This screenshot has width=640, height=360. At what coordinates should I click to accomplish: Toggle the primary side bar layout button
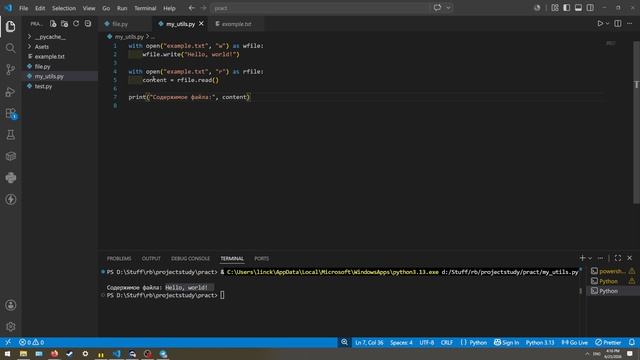(x=567, y=8)
